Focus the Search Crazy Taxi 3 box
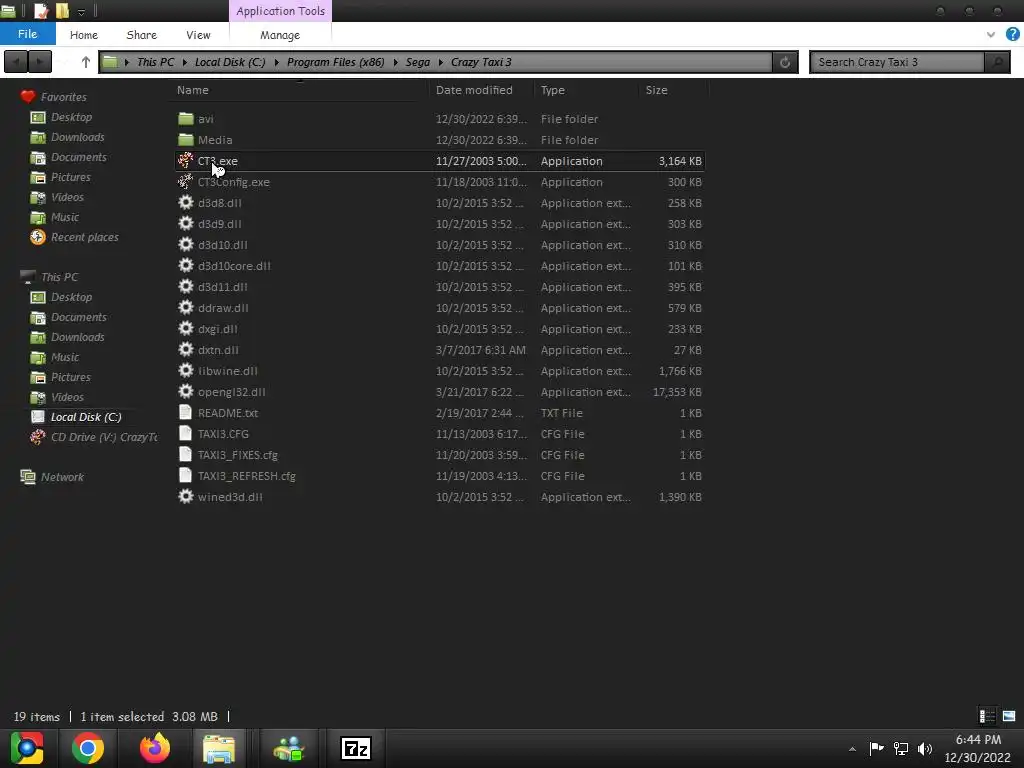This screenshot has width=1024, height=768. [x=897, y=62]
